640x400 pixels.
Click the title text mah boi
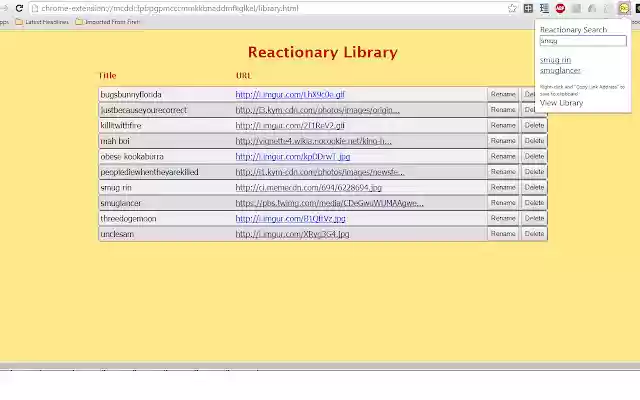pos(115,141)
